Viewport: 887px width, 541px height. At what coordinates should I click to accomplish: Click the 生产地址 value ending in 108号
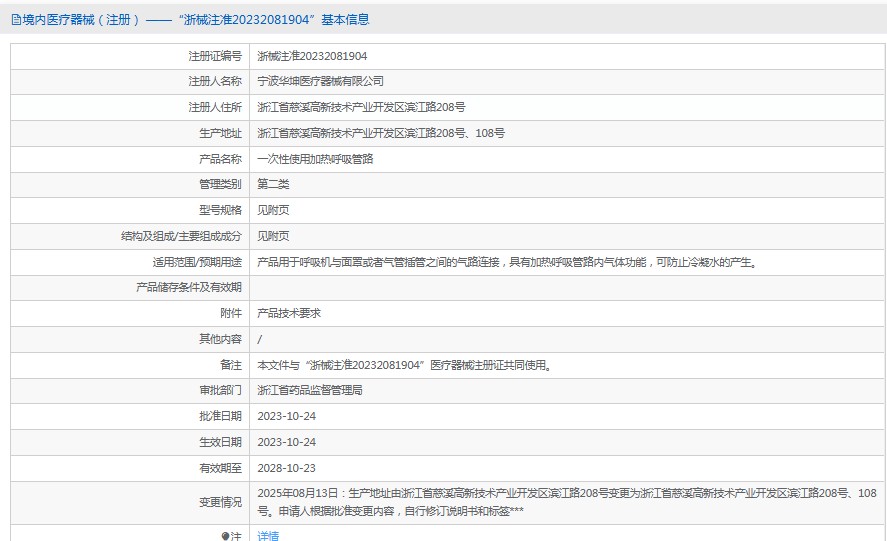coord(381,133)
